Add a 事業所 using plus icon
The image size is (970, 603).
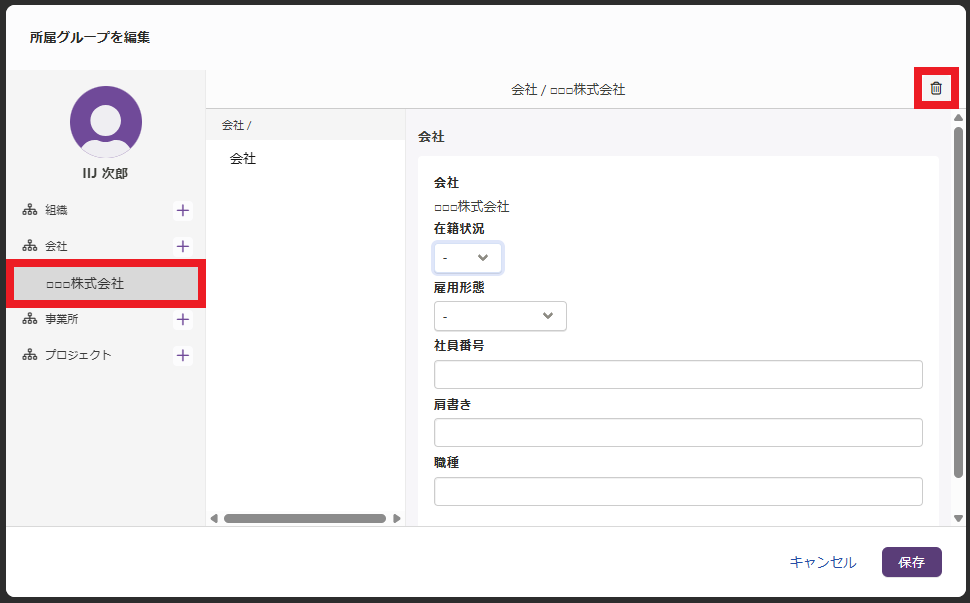tap(182, 320)
